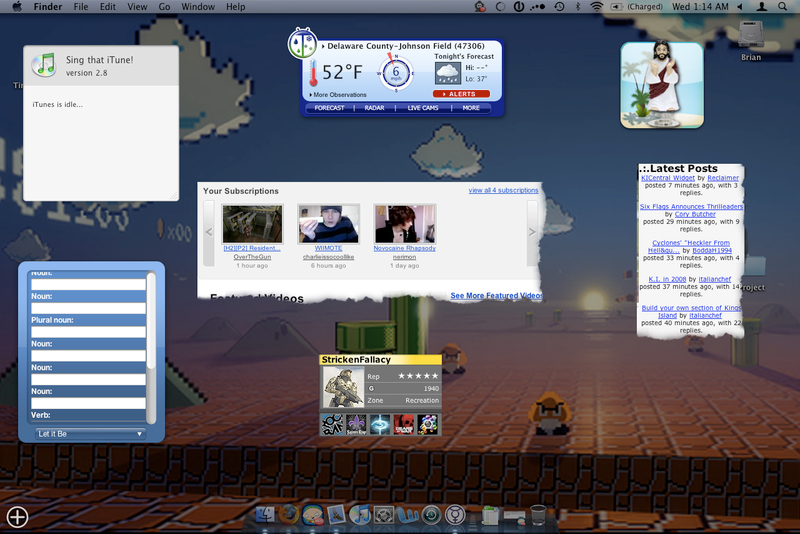Open the Time Machine menu bar icon

click(560, 7)
